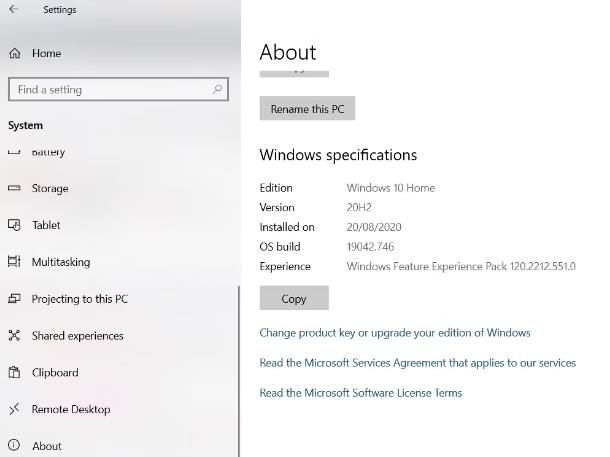This screenshot has width=610, height=457.
Task: Open the Microsoft Services Agreement link
Action: coord(417,363)
